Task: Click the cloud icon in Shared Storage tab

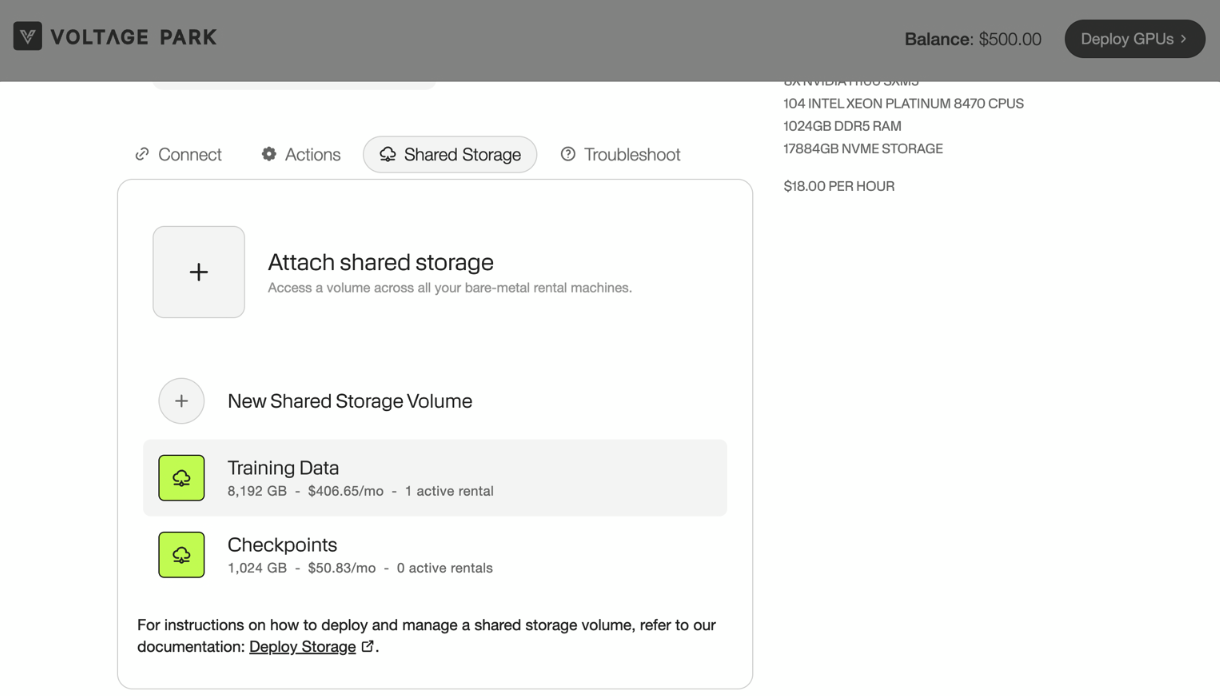Action: 387,154
